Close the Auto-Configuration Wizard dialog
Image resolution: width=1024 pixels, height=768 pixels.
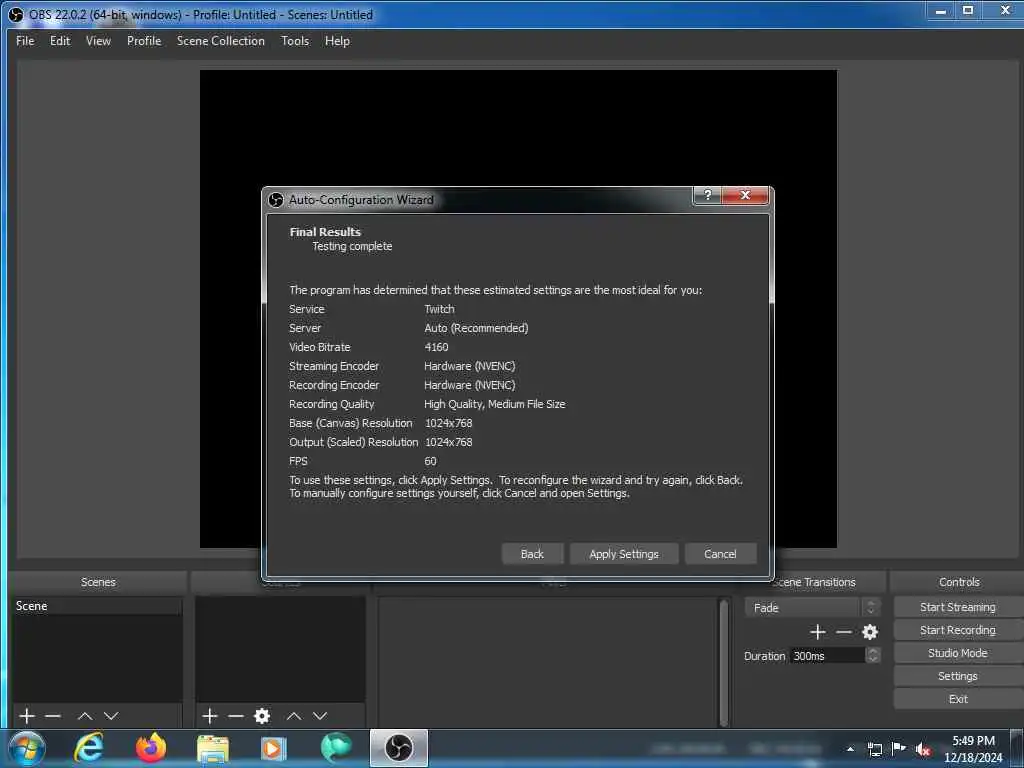click(x=745, y=195)
